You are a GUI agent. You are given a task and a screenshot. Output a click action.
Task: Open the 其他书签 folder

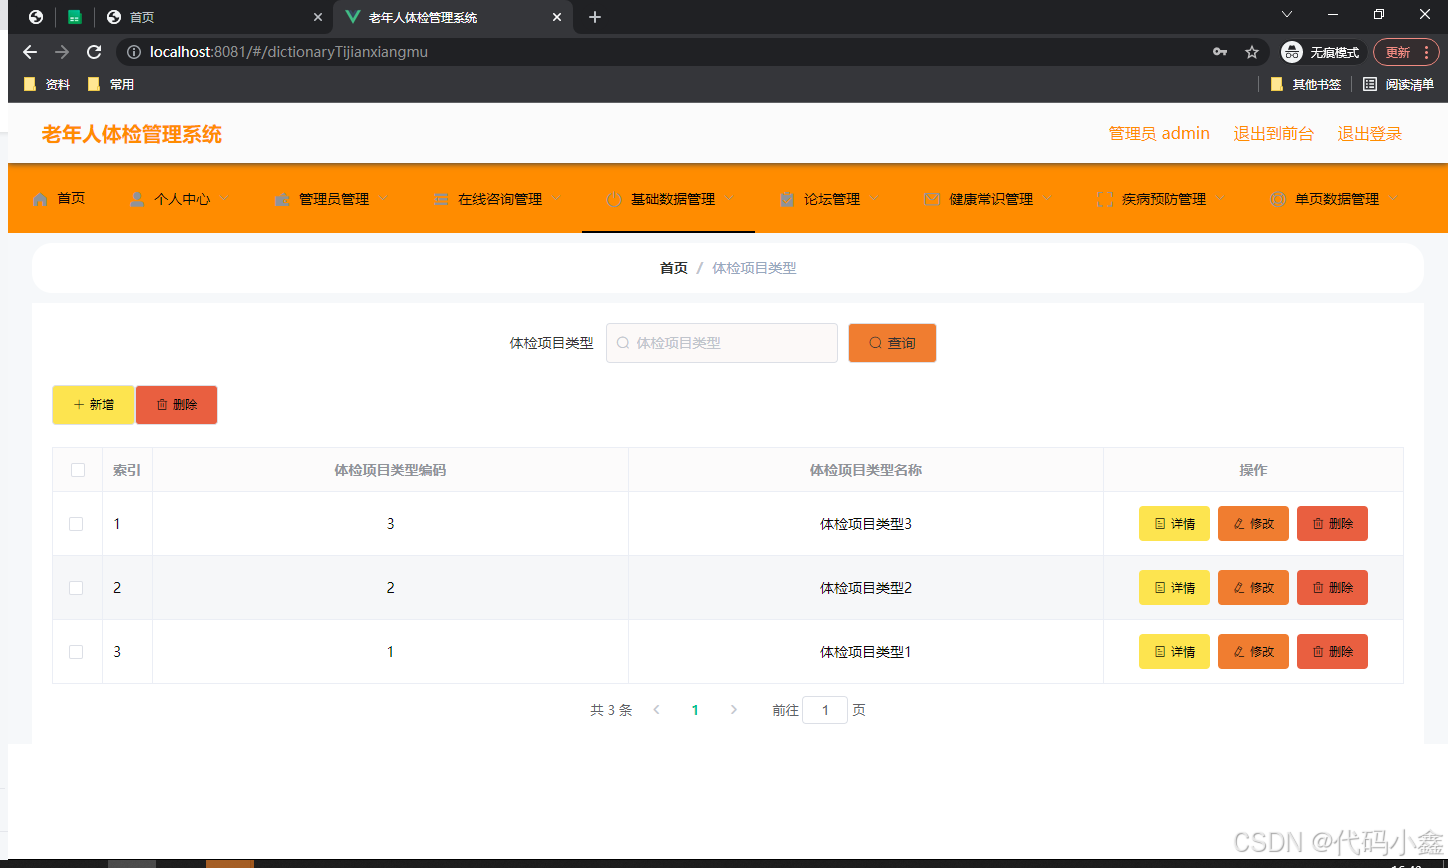tap(1305, 85)
